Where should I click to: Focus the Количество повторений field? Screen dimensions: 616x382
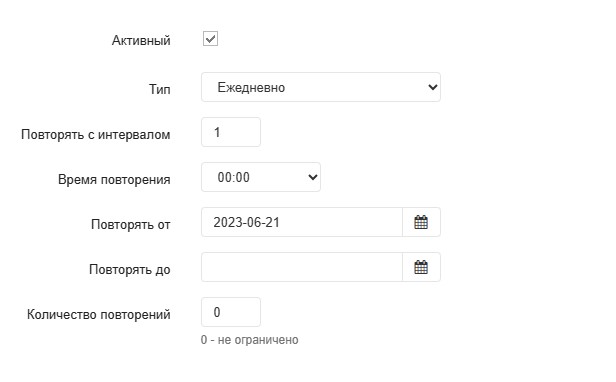[x=231, y=312]
